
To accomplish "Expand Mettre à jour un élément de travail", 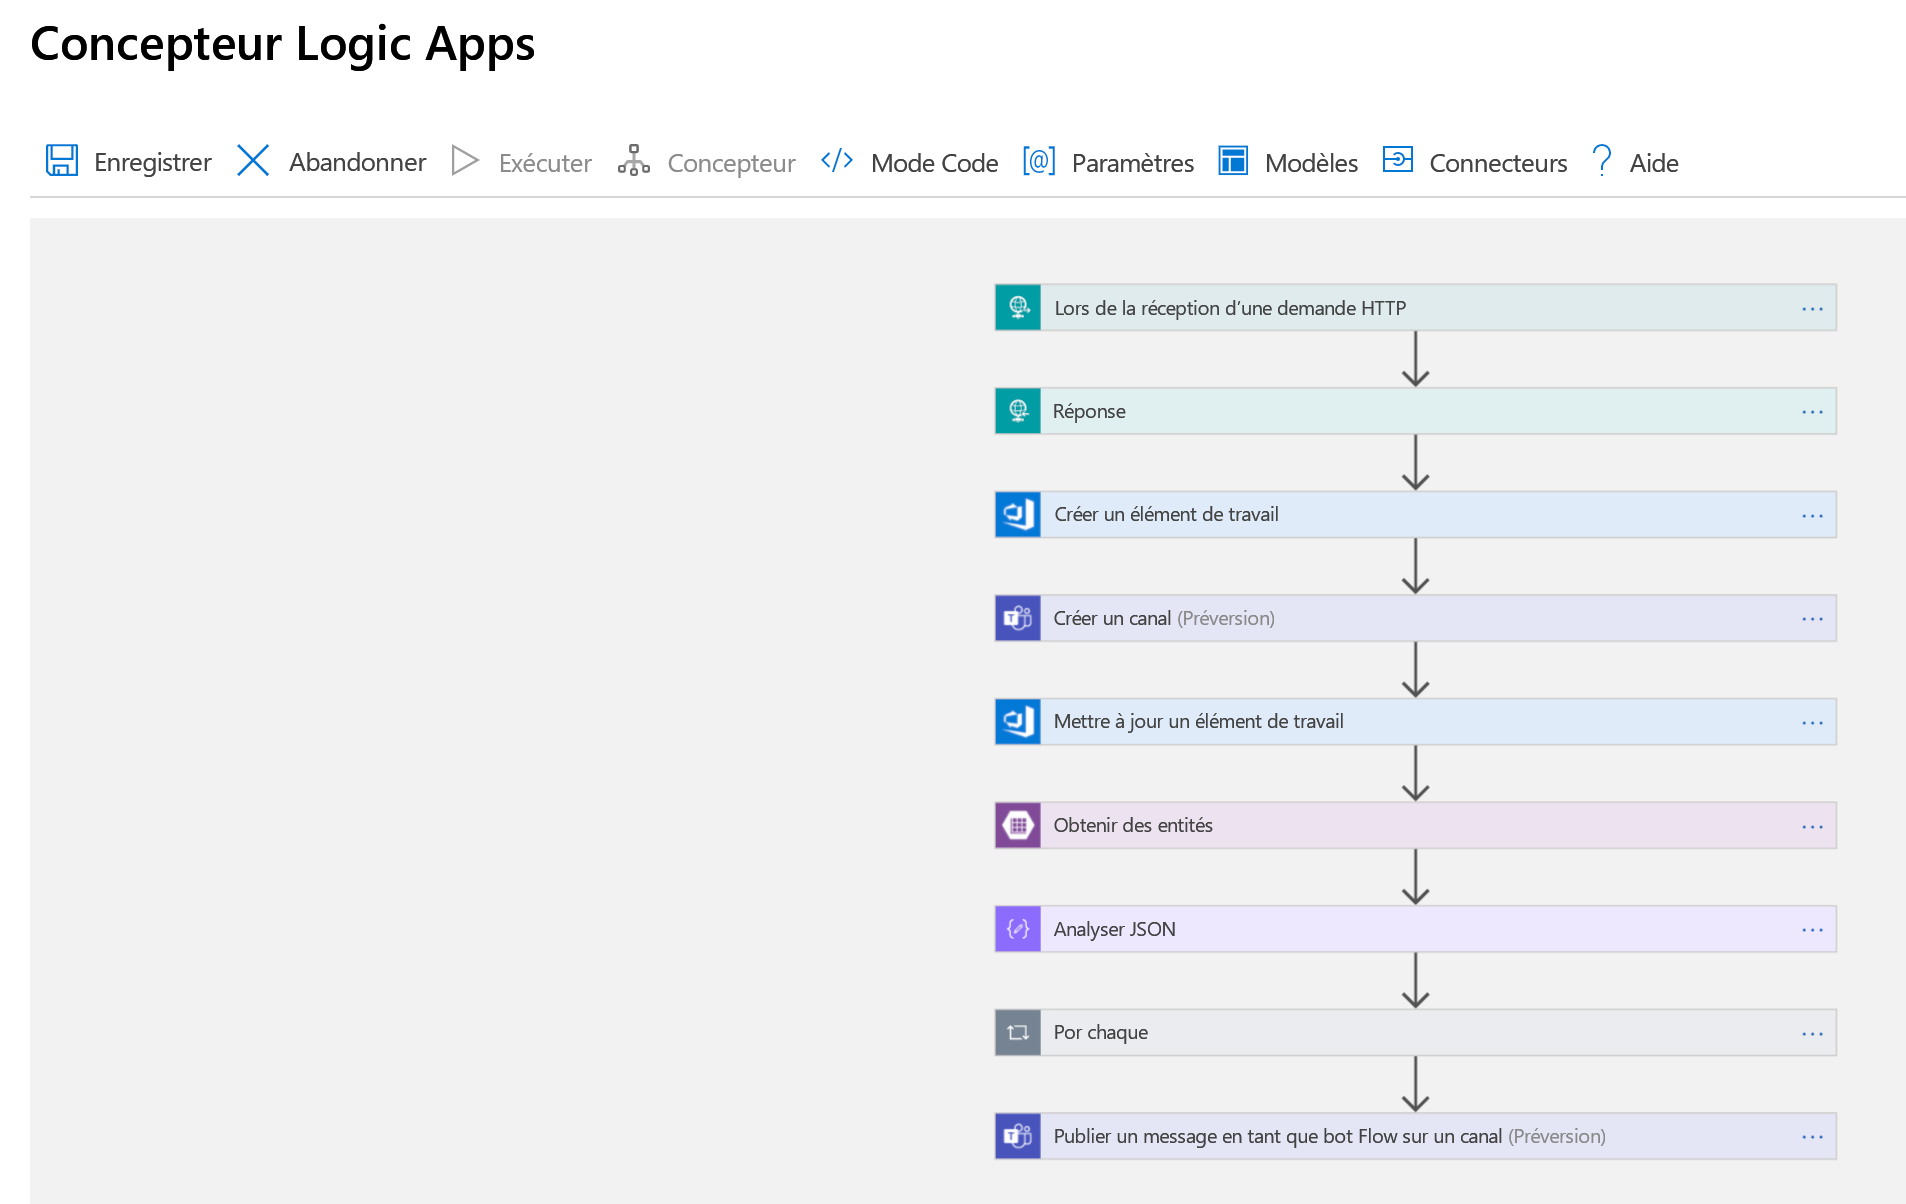I will point(1416,721).
